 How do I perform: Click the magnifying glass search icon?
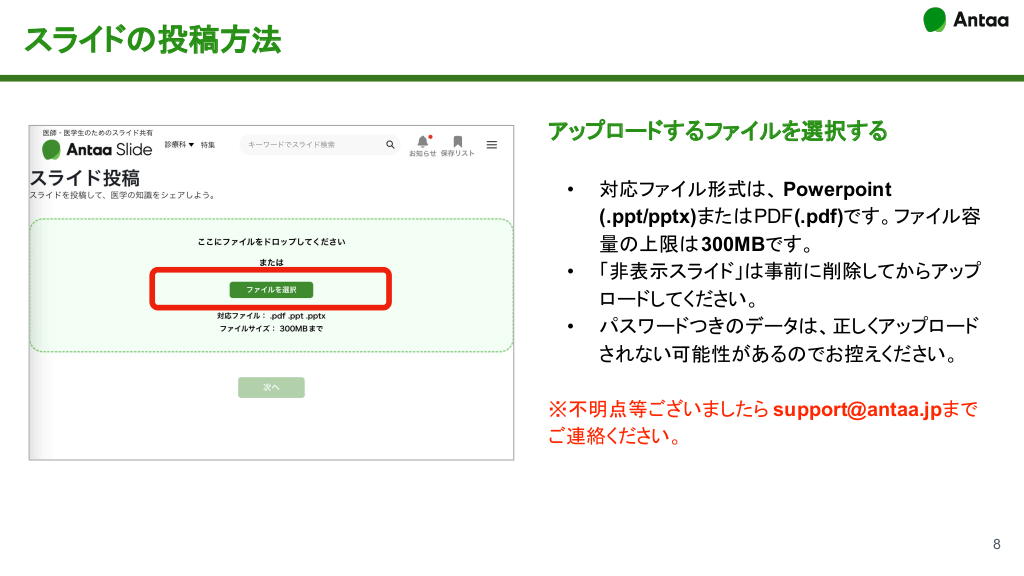pyautogui.click(x=390, y=145)
